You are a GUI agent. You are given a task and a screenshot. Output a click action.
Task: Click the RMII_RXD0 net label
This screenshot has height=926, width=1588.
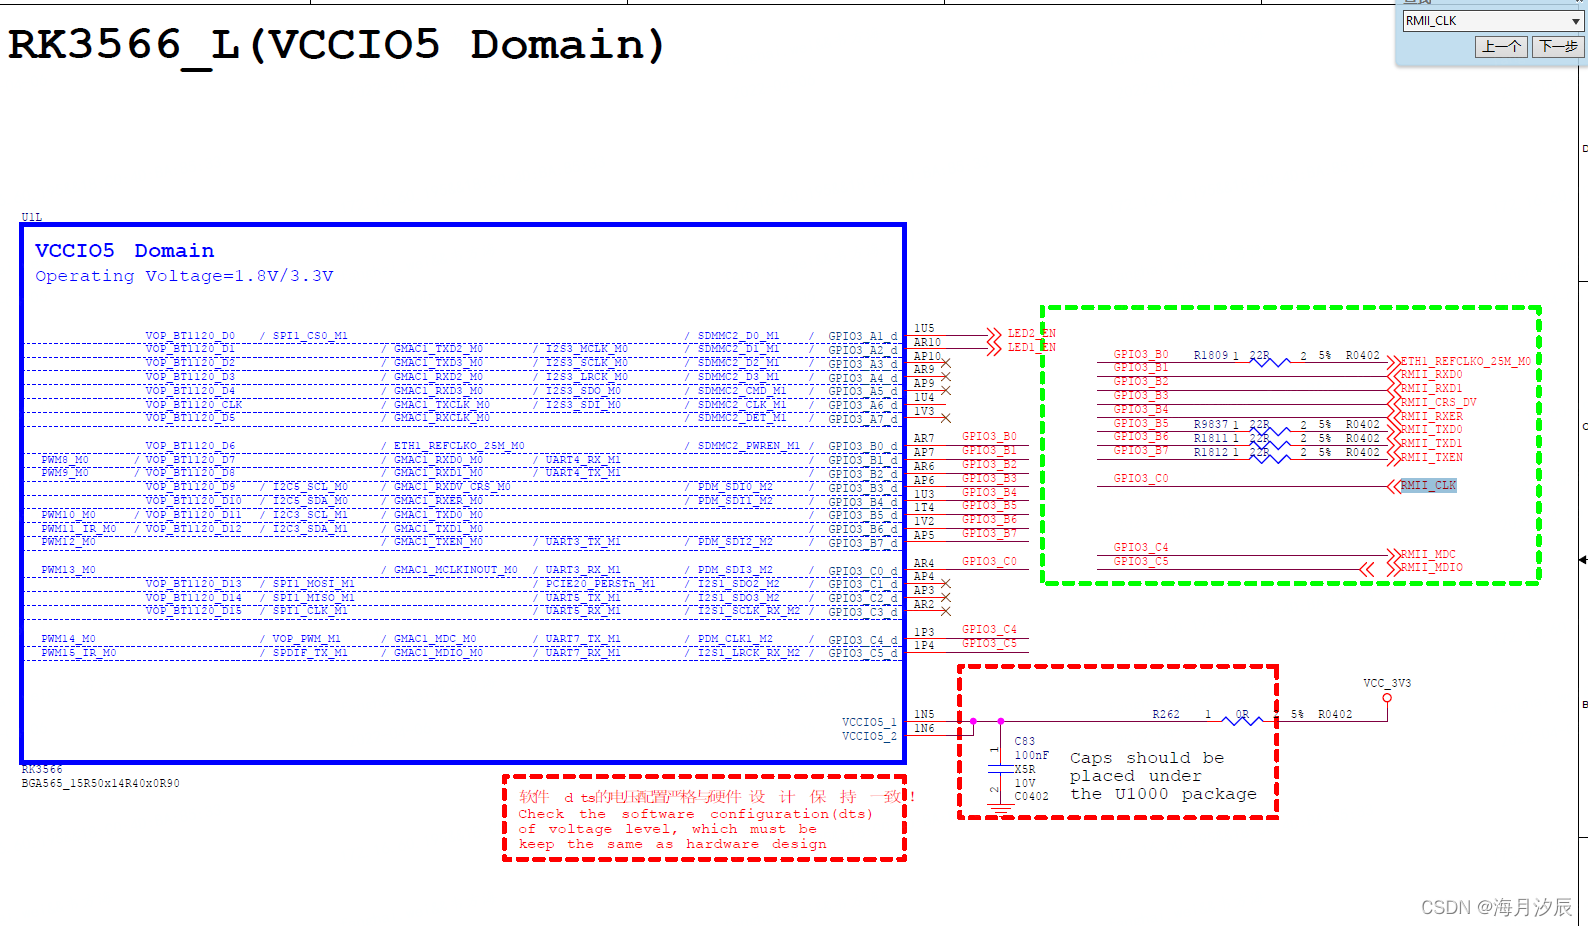(1431, 375)
